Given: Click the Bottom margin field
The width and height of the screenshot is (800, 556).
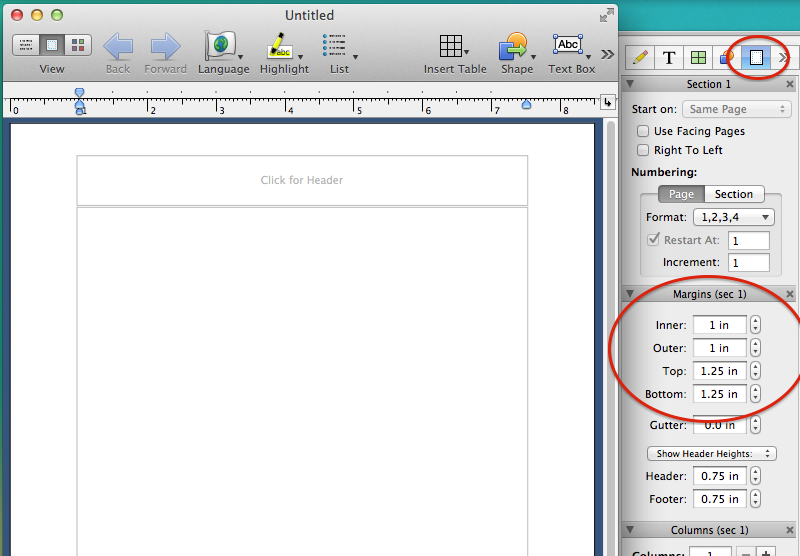Looking at the screenshot, I should pyautogui.click(x=719, y=394).
